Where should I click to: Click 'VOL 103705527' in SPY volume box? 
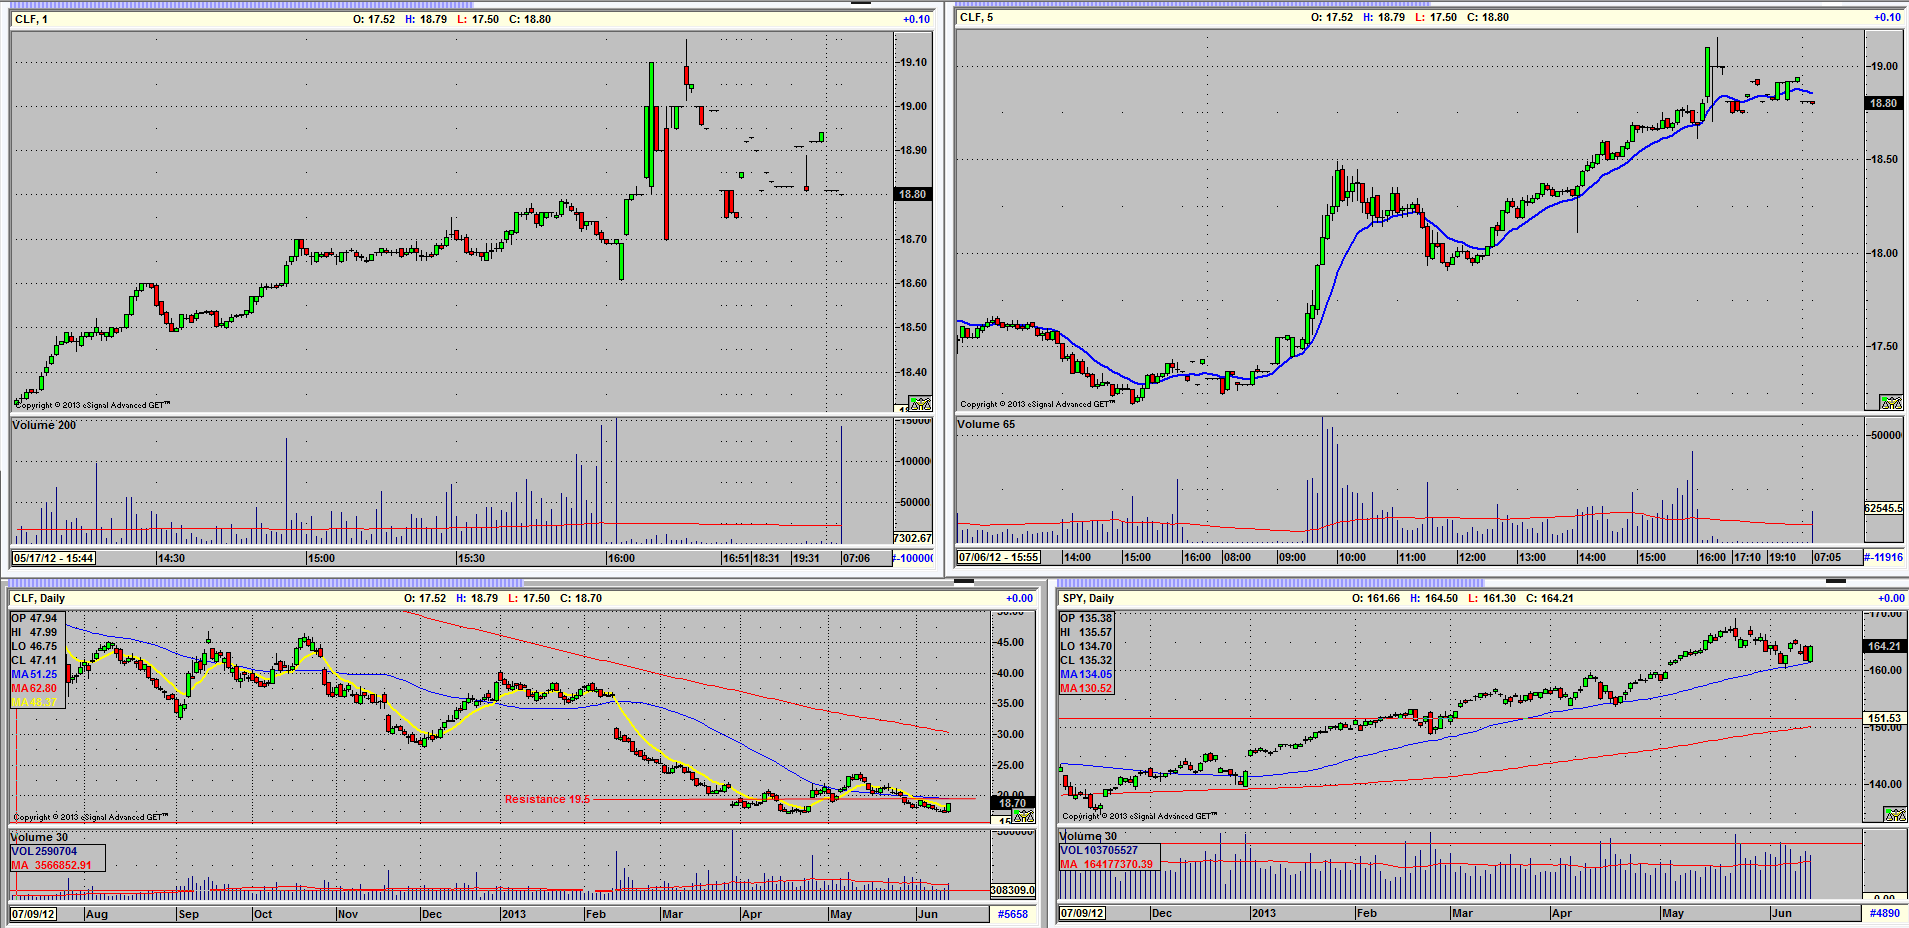pos(1099,850)
